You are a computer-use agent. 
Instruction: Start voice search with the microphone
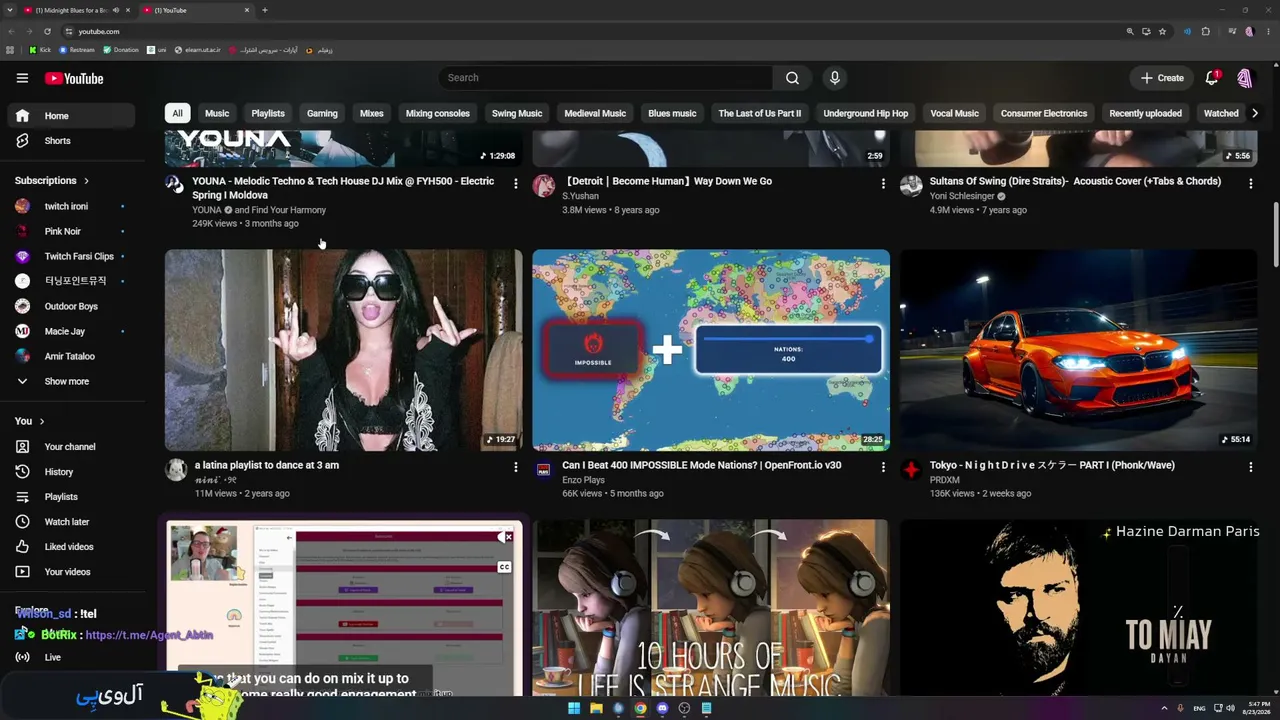tap(835, 78)
